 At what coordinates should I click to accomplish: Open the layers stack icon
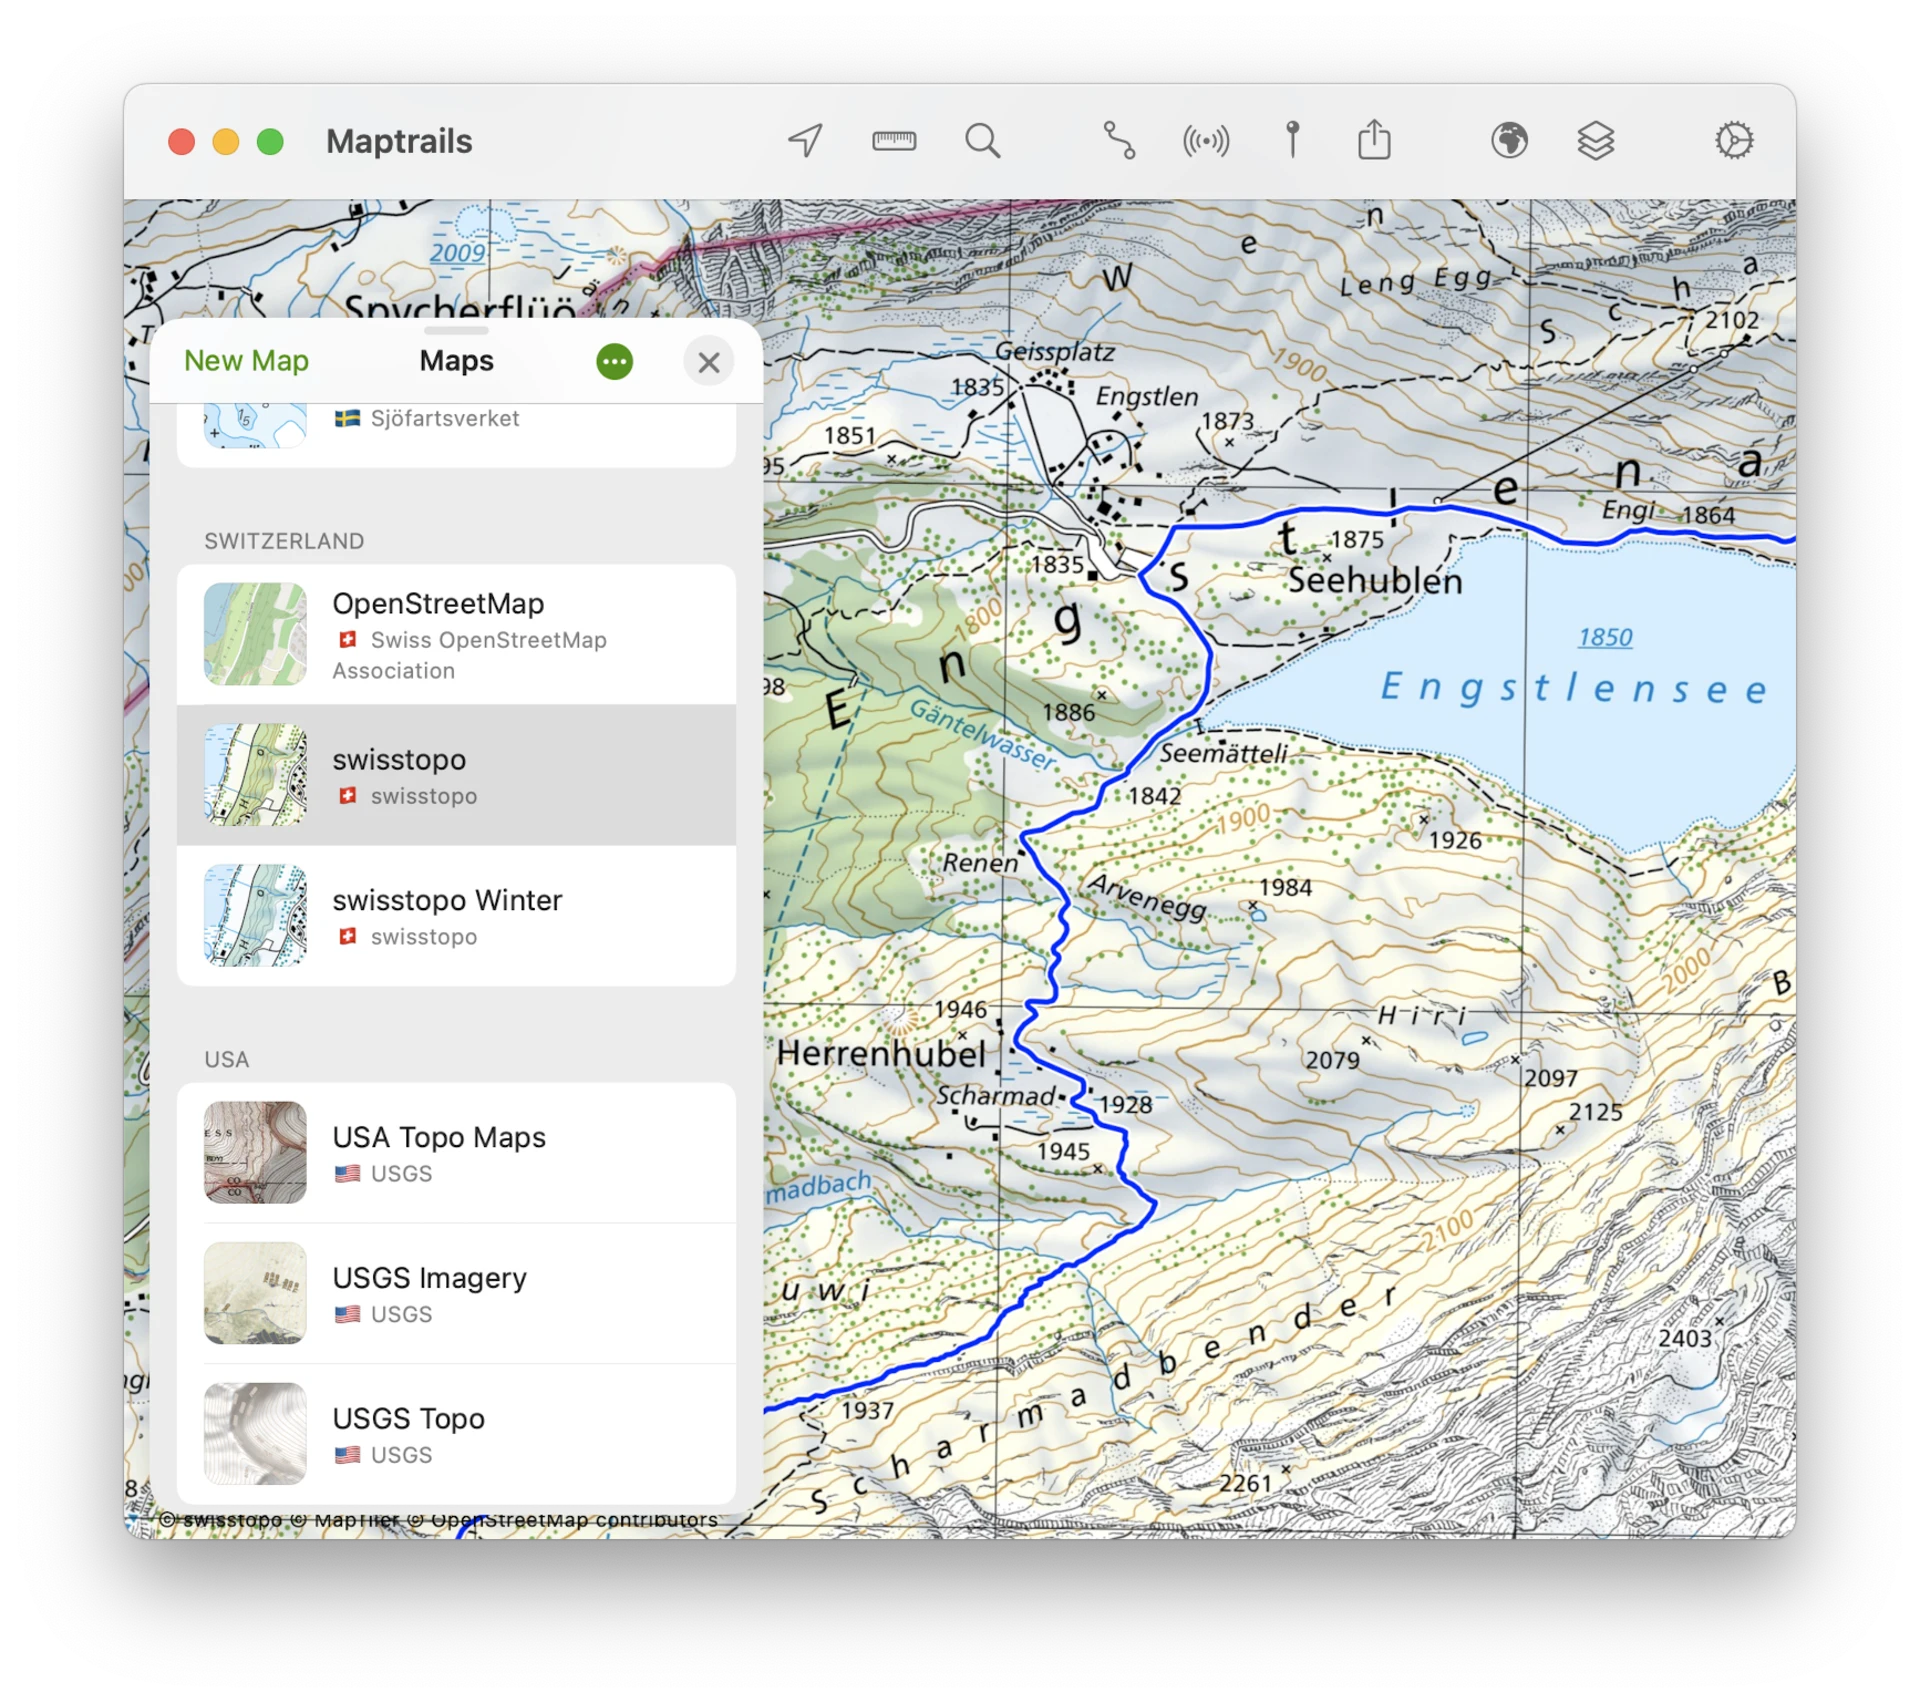click(x=1596, y=141)
